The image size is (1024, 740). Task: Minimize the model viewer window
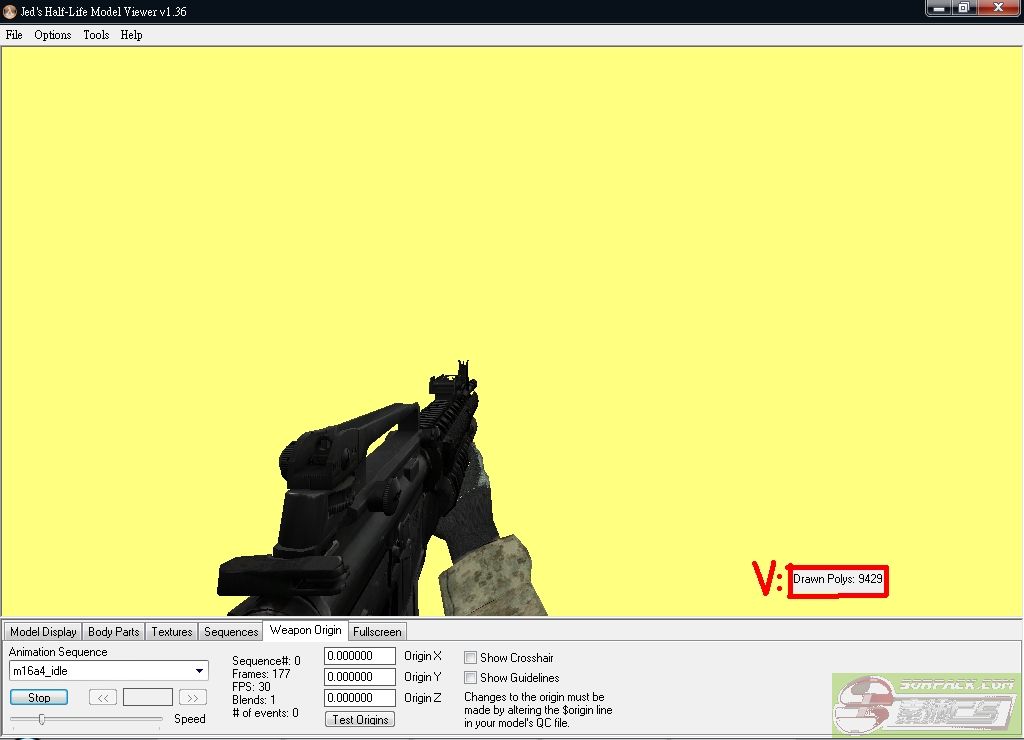tap(938, 8)
